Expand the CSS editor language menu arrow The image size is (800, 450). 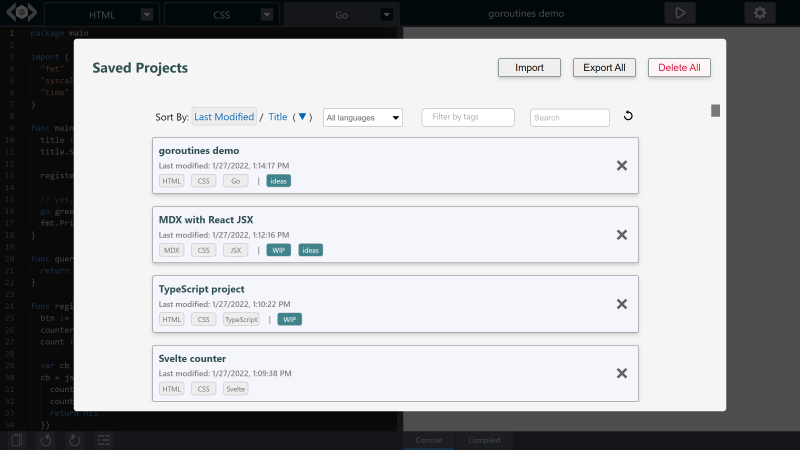265,15
